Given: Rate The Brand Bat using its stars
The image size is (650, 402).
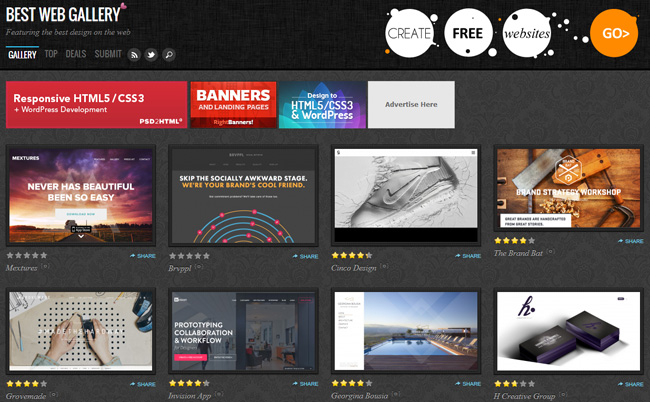Looking at the screenshot, I should click(514, 241).
